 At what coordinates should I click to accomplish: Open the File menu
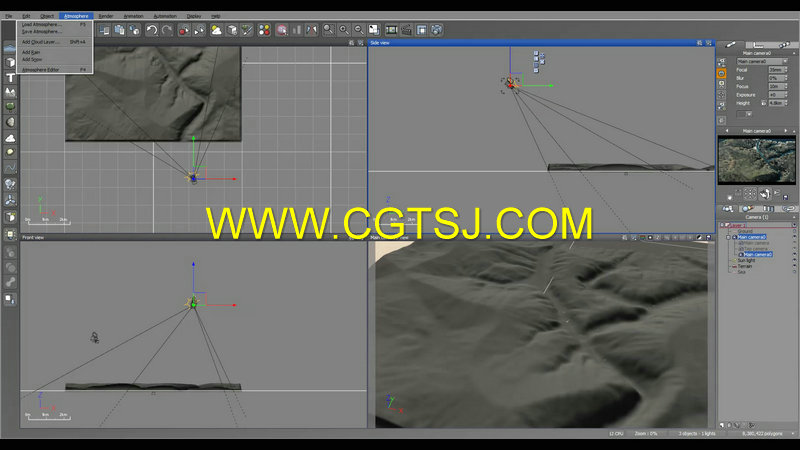[x=9, y=16]
